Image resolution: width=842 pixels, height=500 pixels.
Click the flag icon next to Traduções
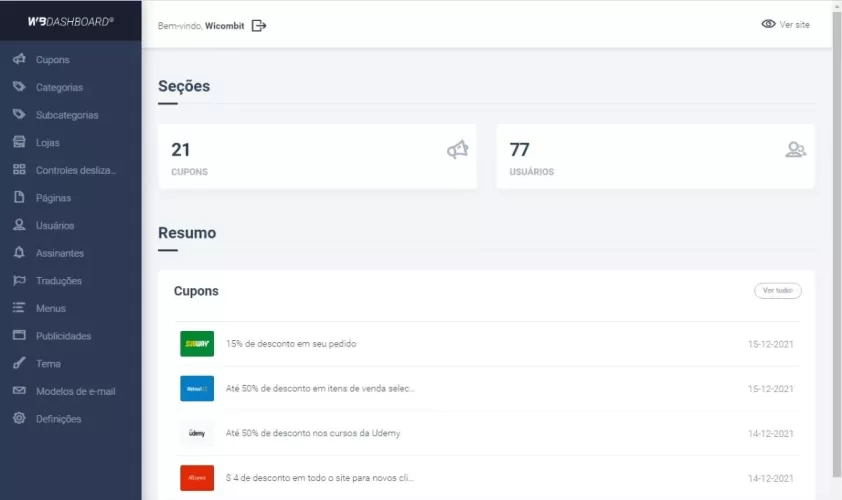pos(19,281)
